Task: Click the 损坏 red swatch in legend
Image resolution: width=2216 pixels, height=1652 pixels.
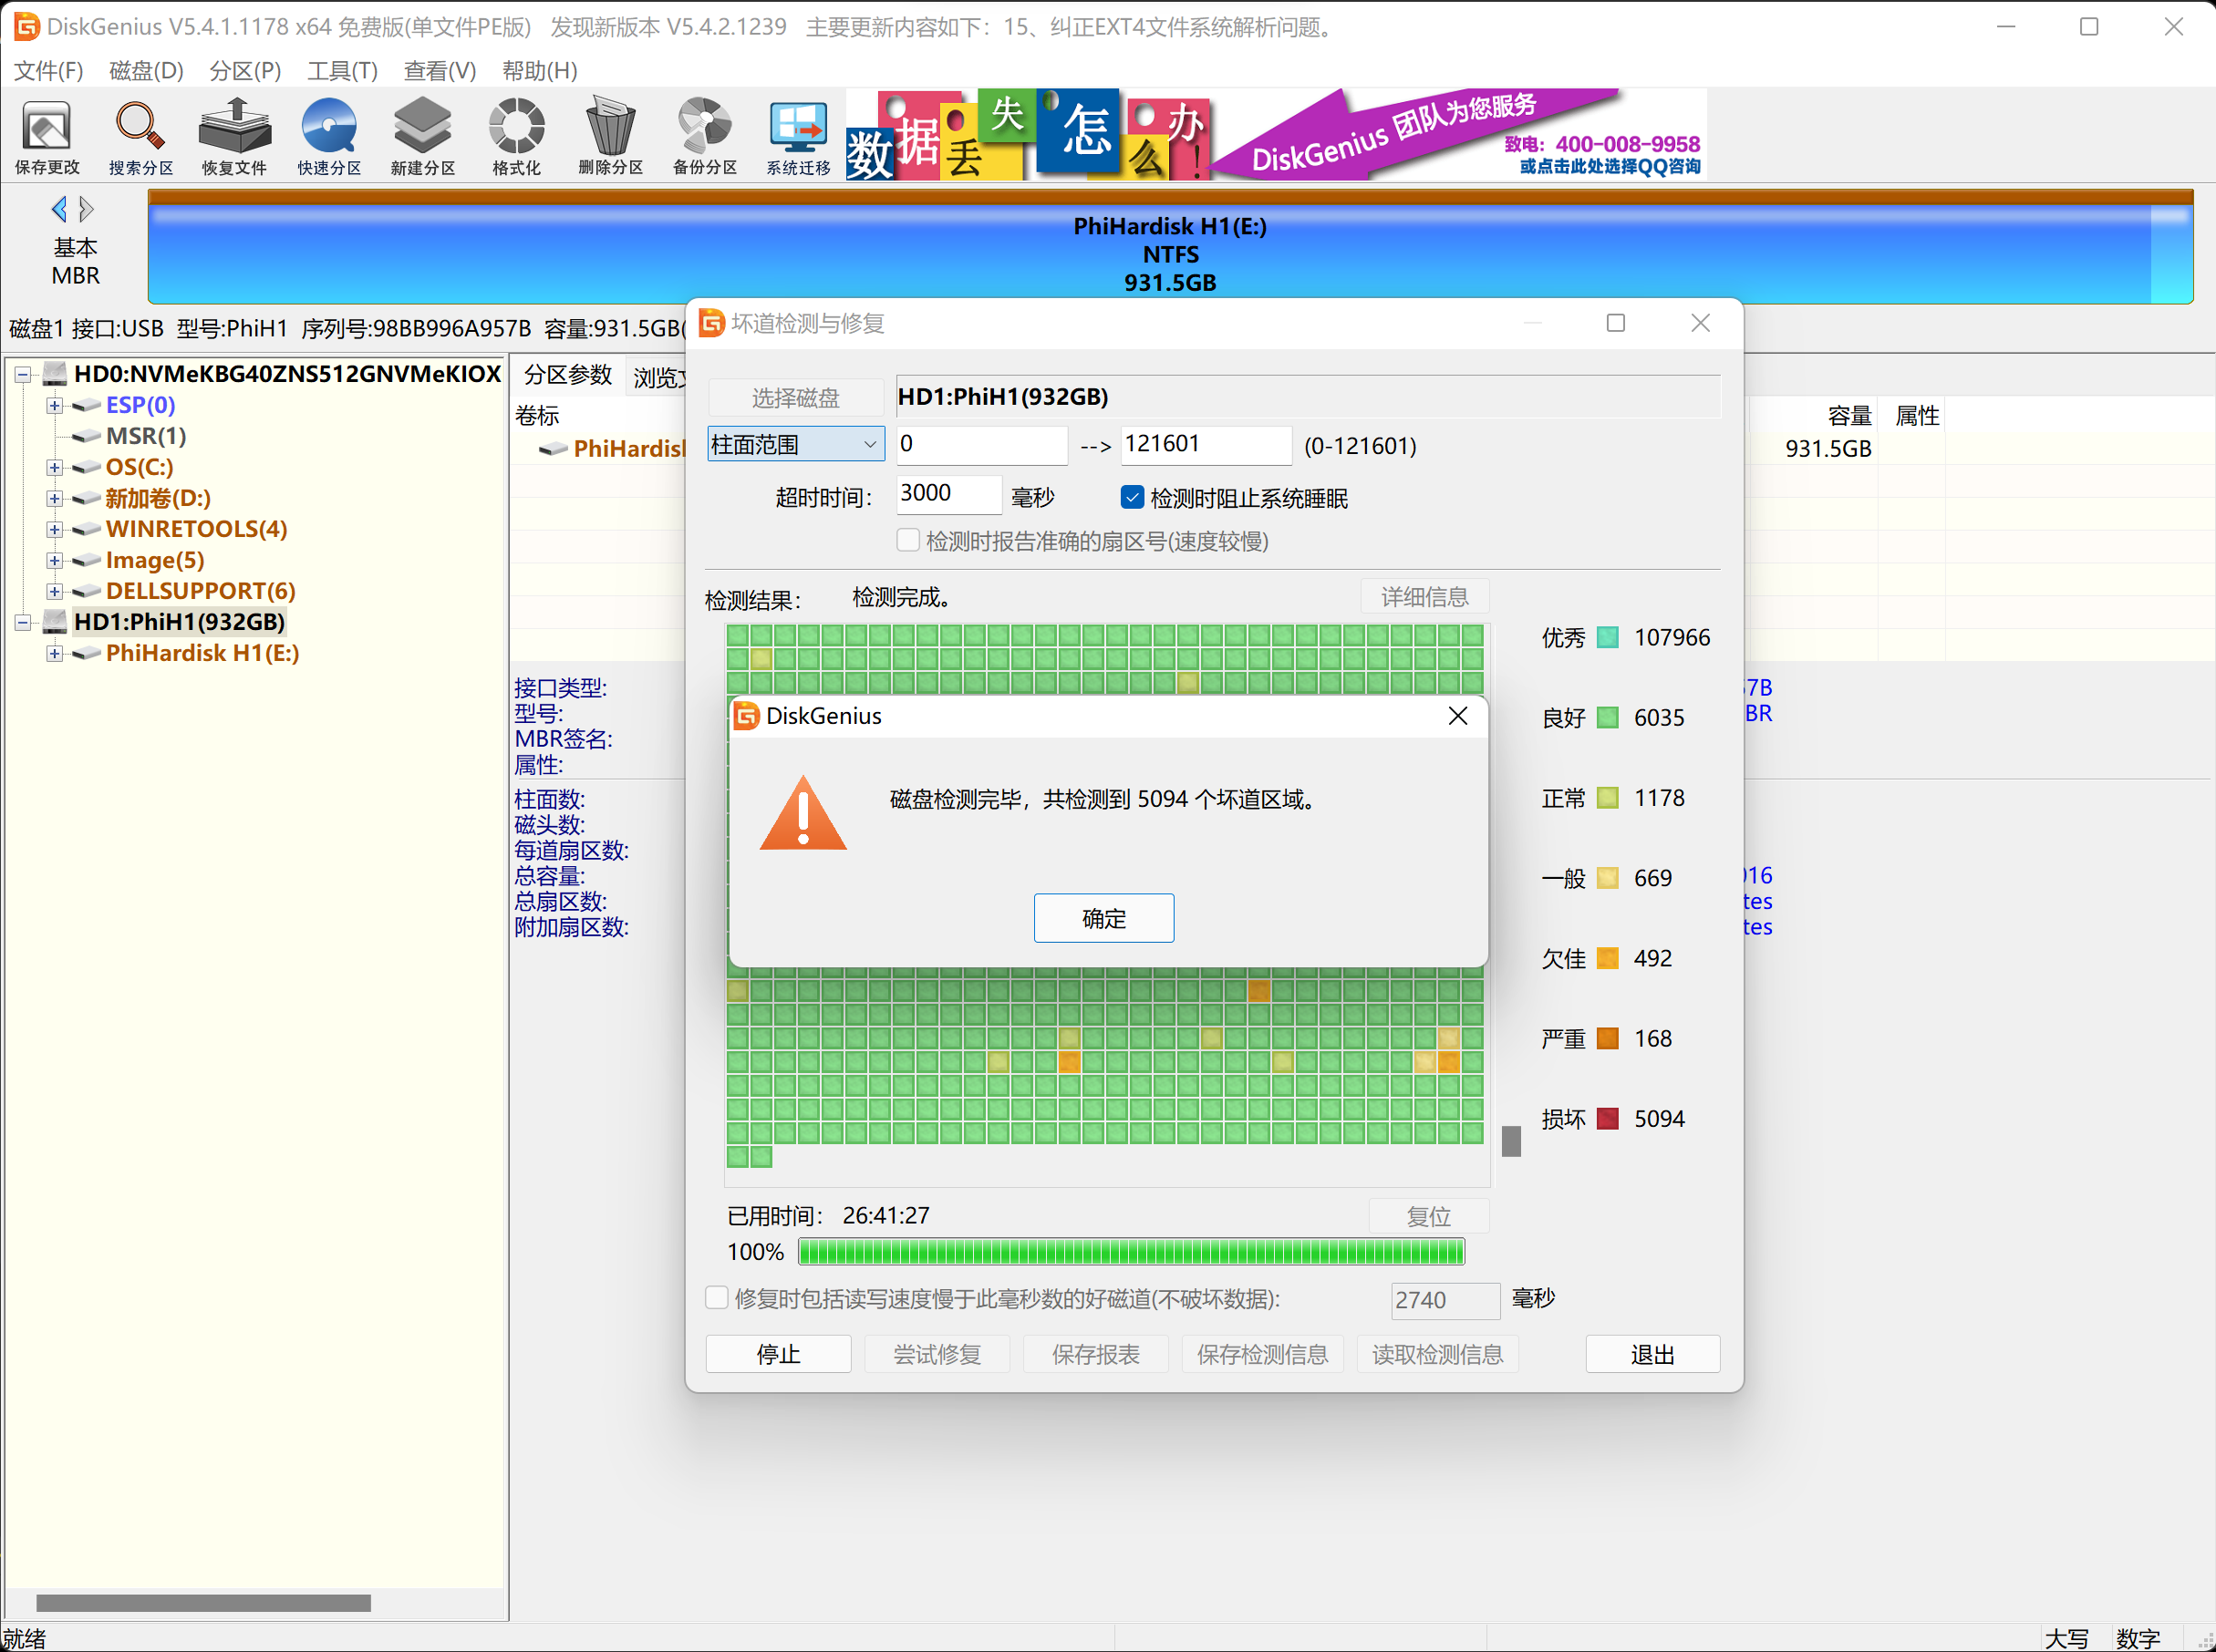Action: (1607, 1118)
